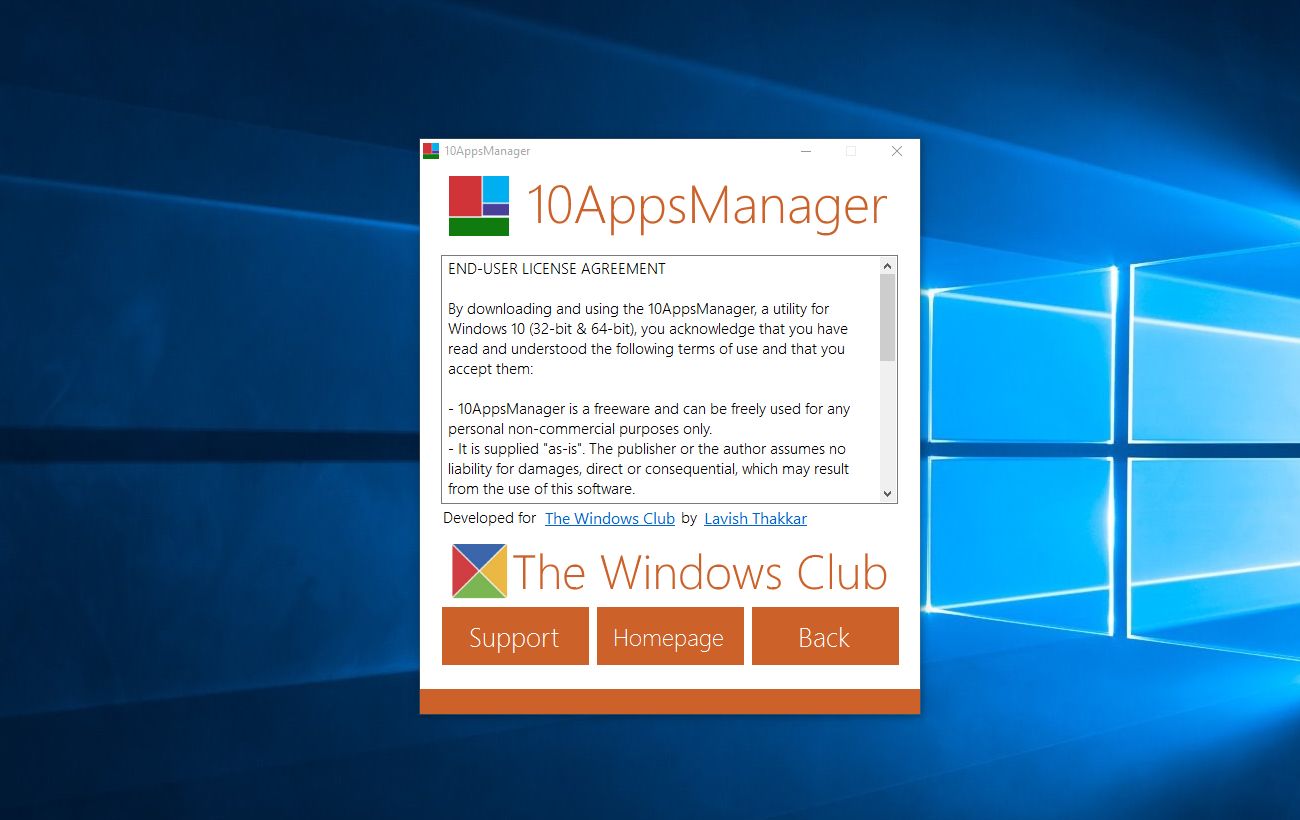This screenshot has height=820, width=1300.
Task: Minimize the 10AppsManager window
Action: [x=806, y=151]
